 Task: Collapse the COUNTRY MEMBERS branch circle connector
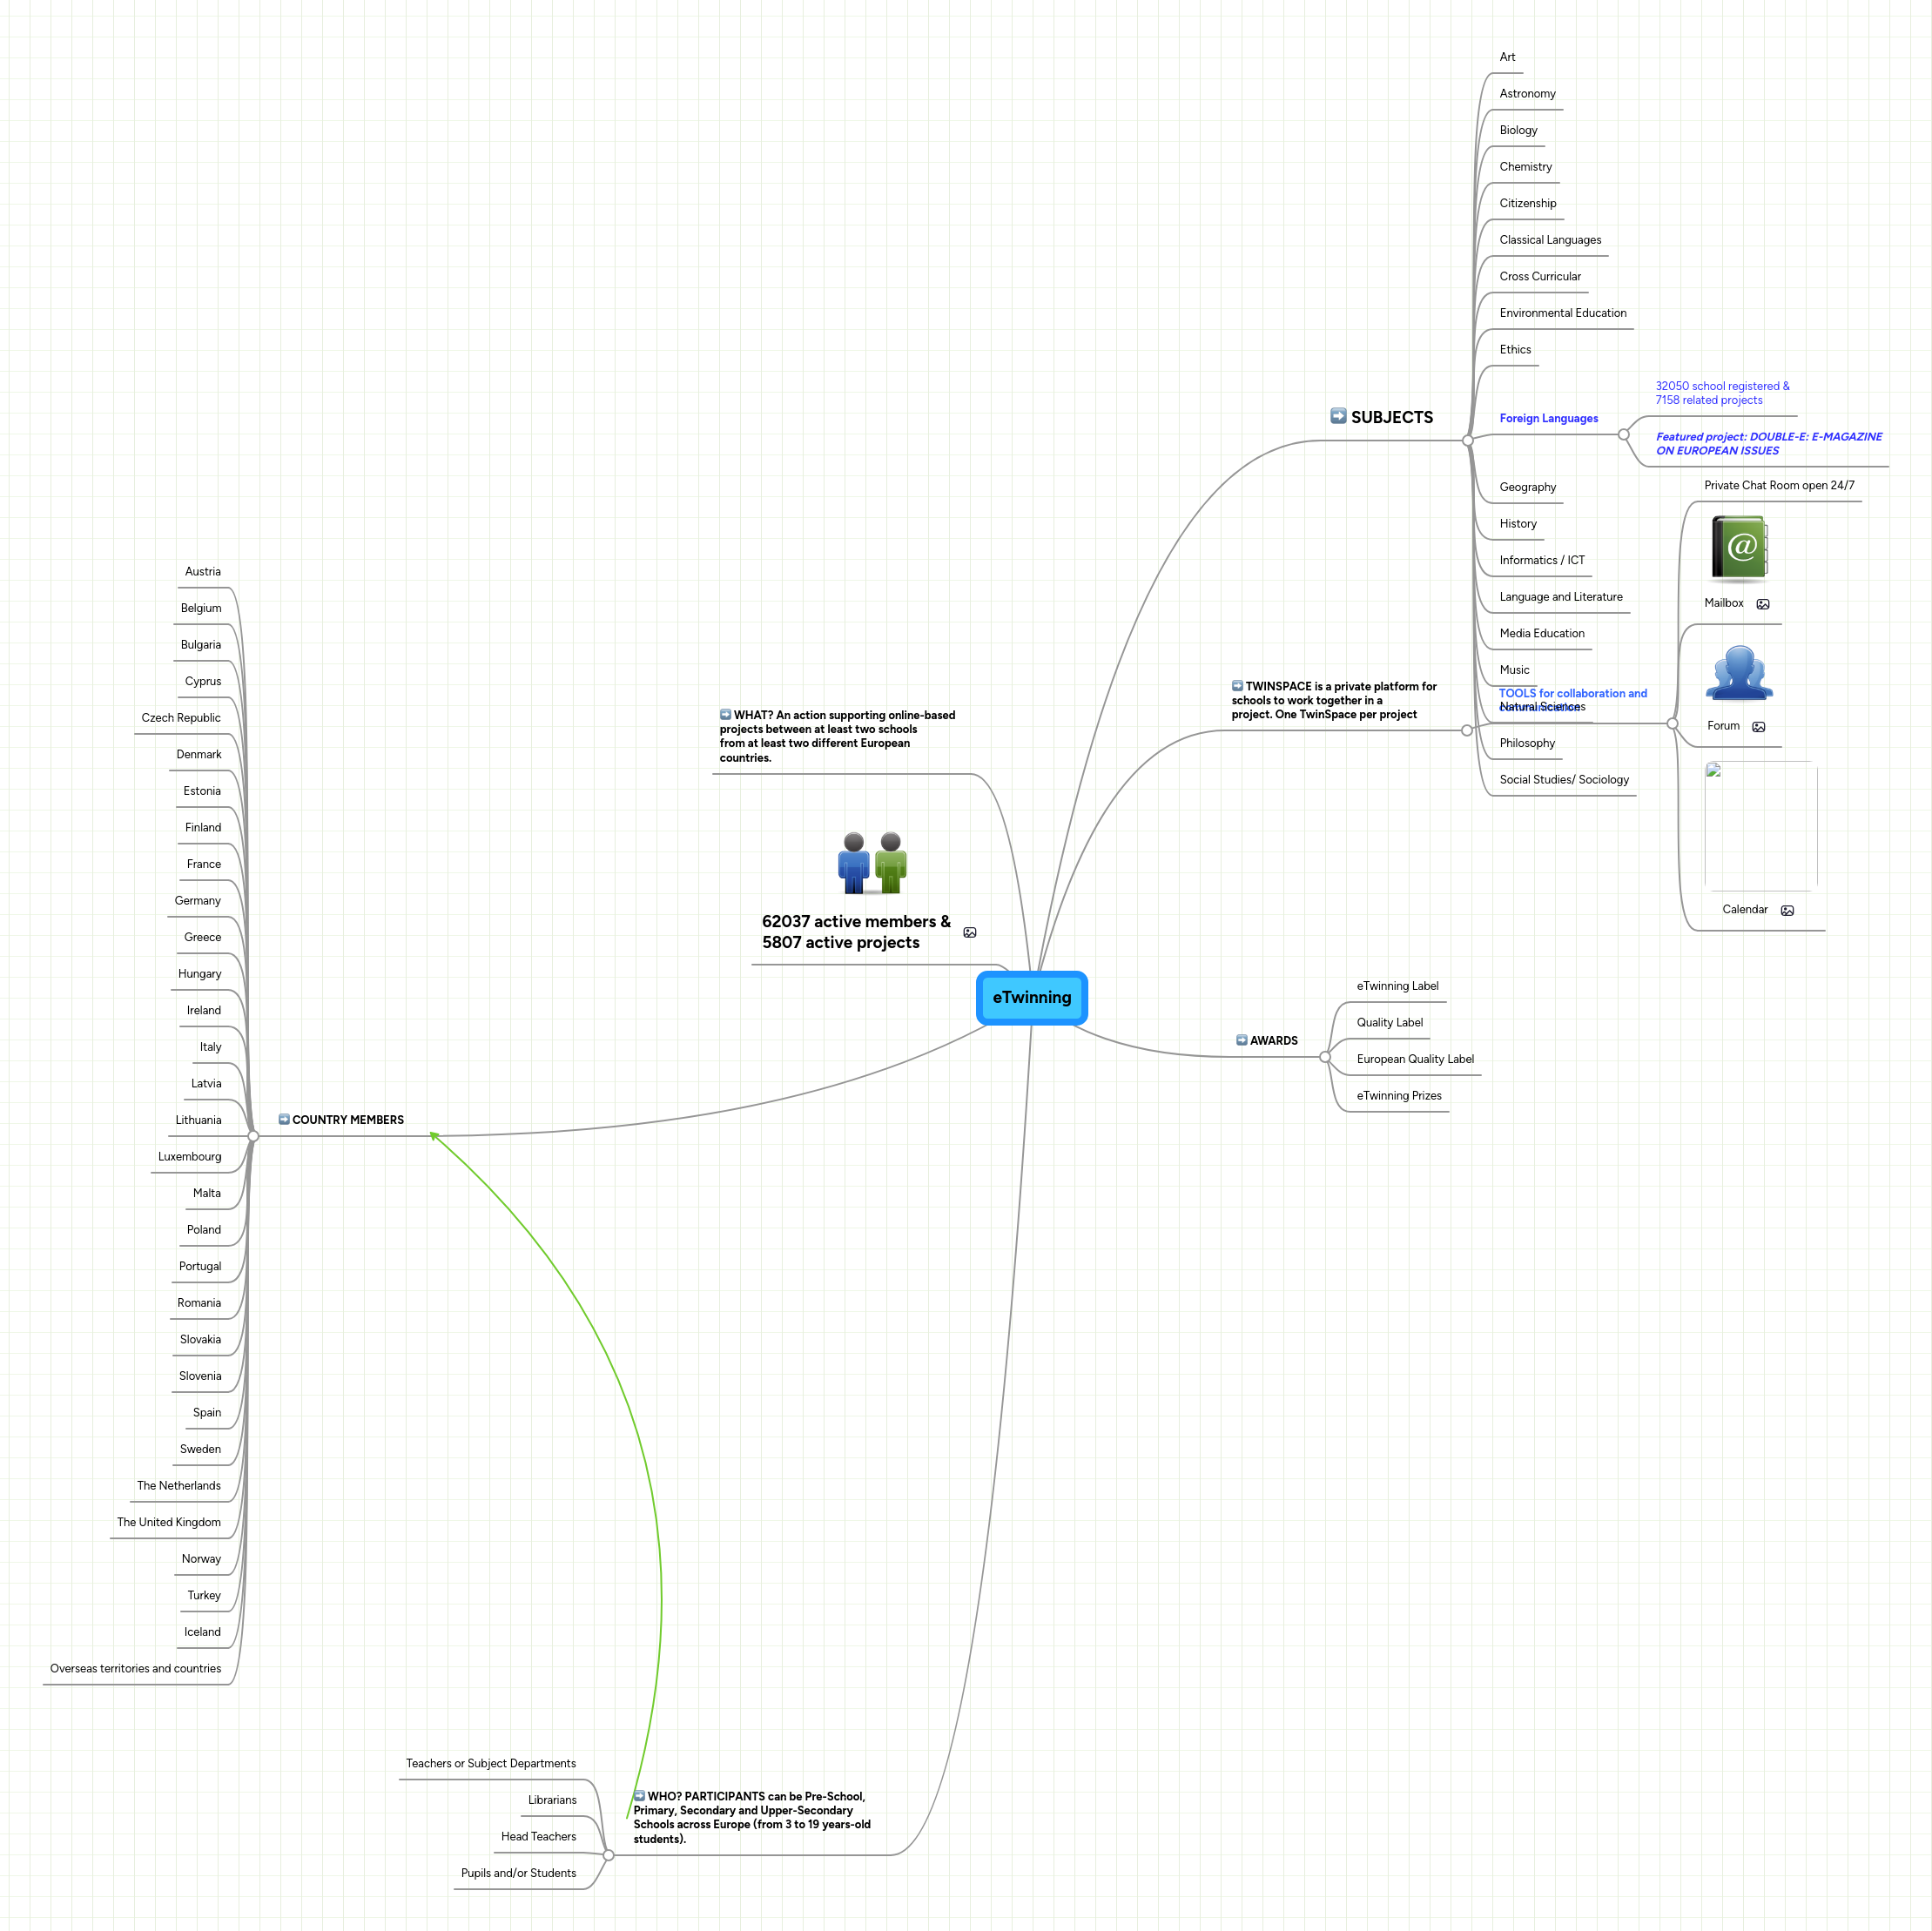pos(252,1135)
